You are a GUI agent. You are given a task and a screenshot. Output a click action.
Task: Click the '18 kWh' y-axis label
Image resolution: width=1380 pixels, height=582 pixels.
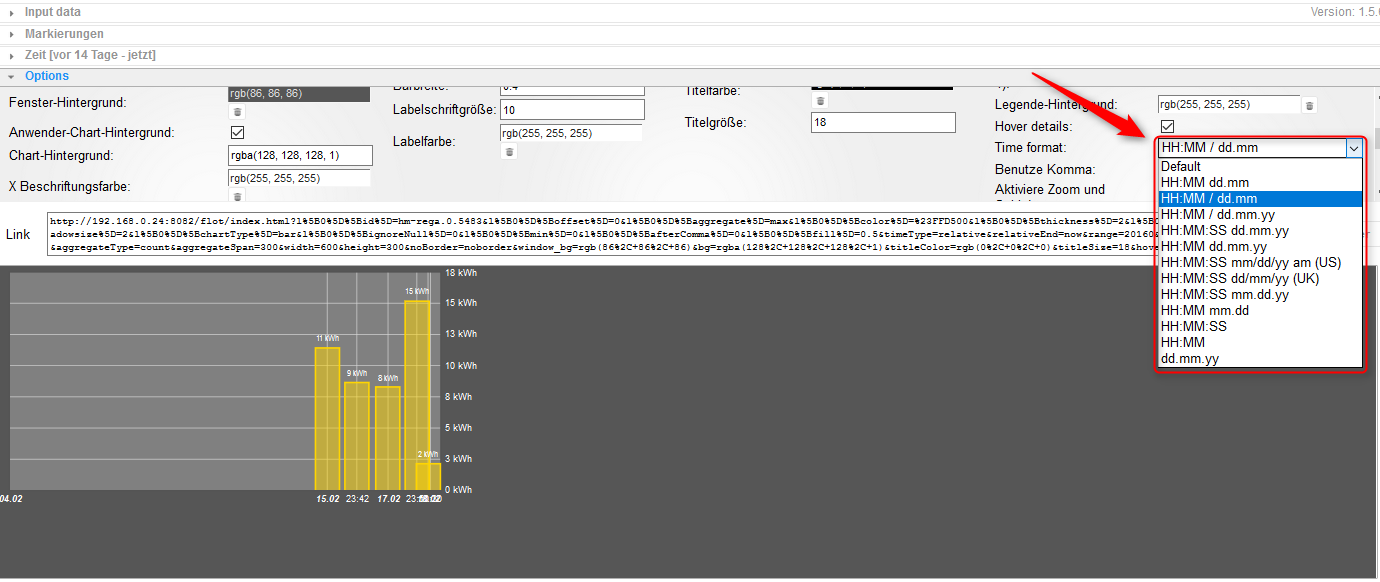[460, 272]
